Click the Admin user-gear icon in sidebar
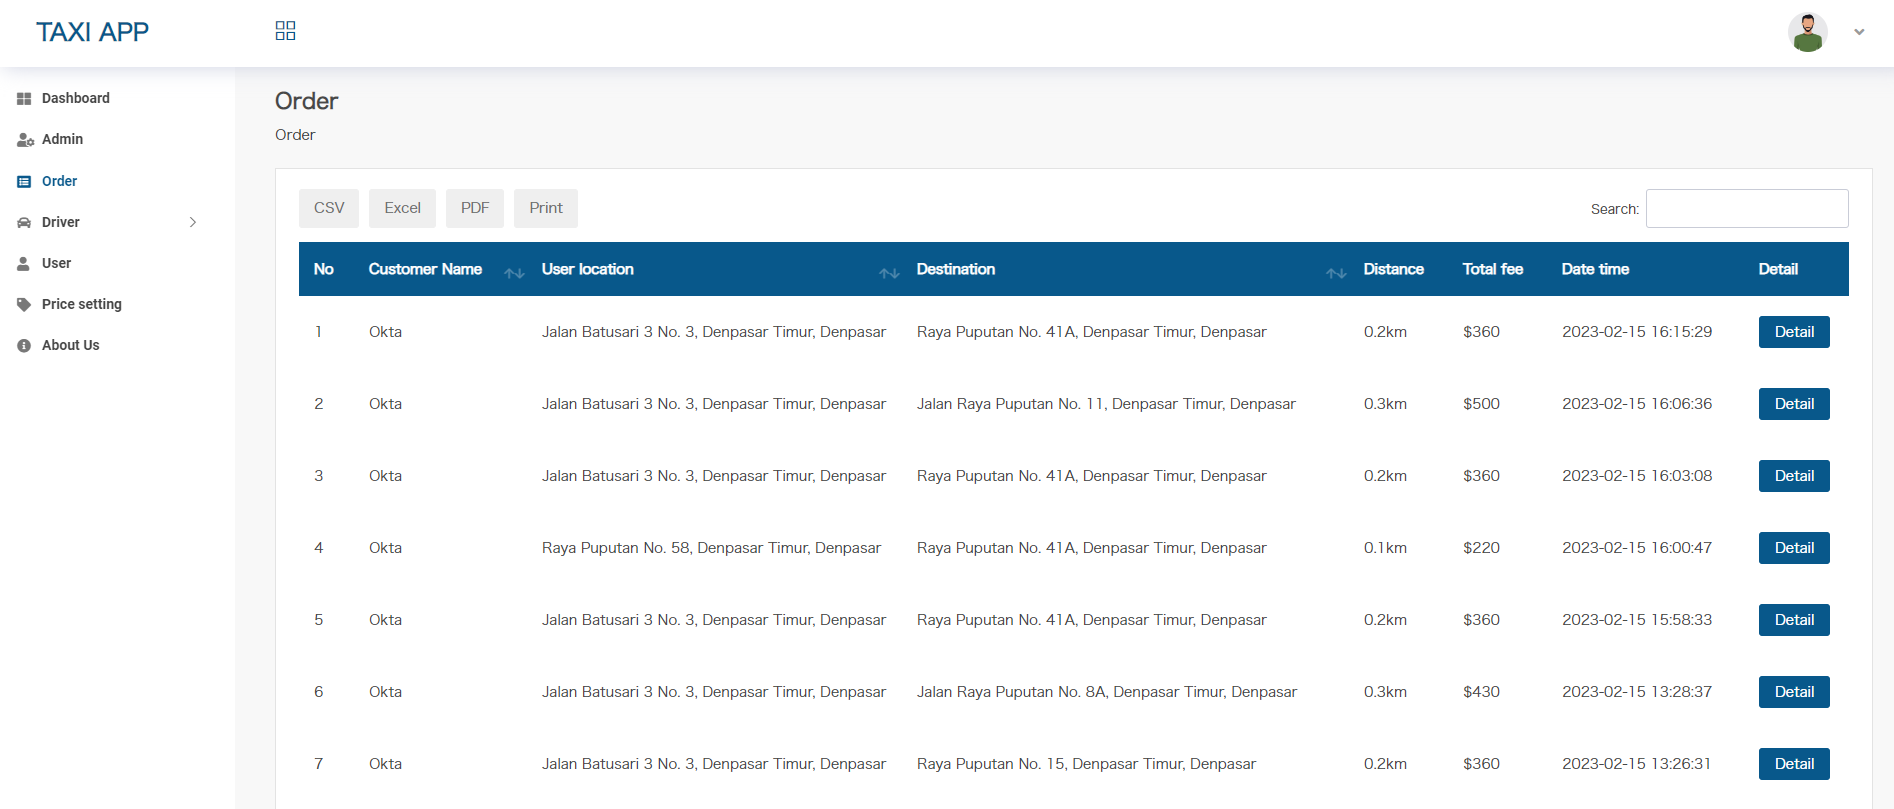Screen dimensions: 1894x809 point(25,140)
